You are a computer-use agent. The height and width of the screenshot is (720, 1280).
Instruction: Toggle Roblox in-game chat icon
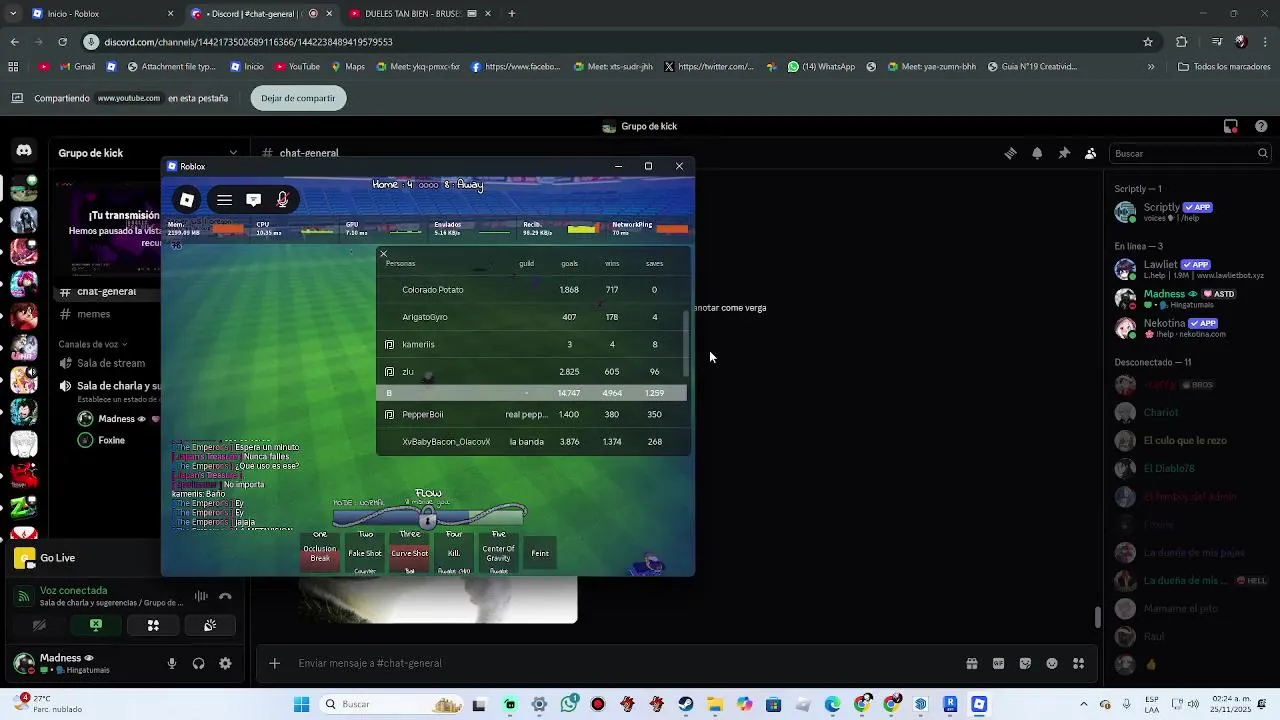pos(253,200)
